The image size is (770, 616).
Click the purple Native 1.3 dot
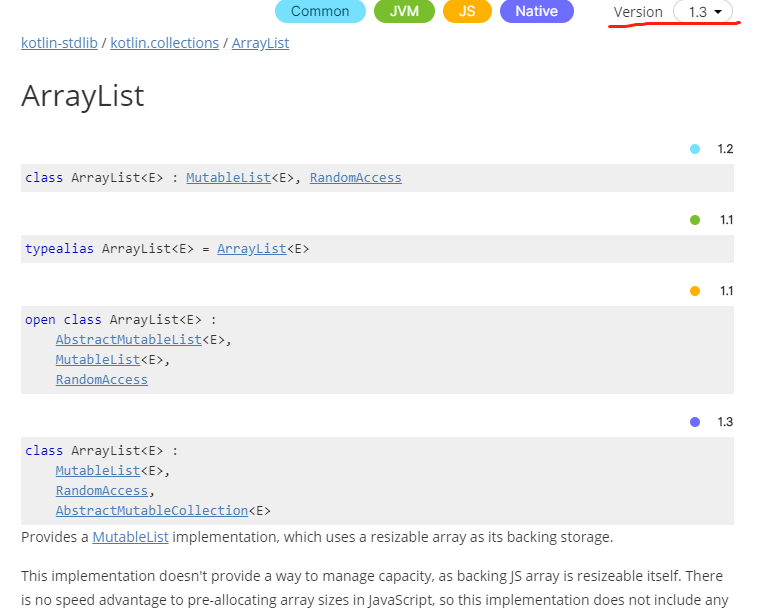[695, 422]
